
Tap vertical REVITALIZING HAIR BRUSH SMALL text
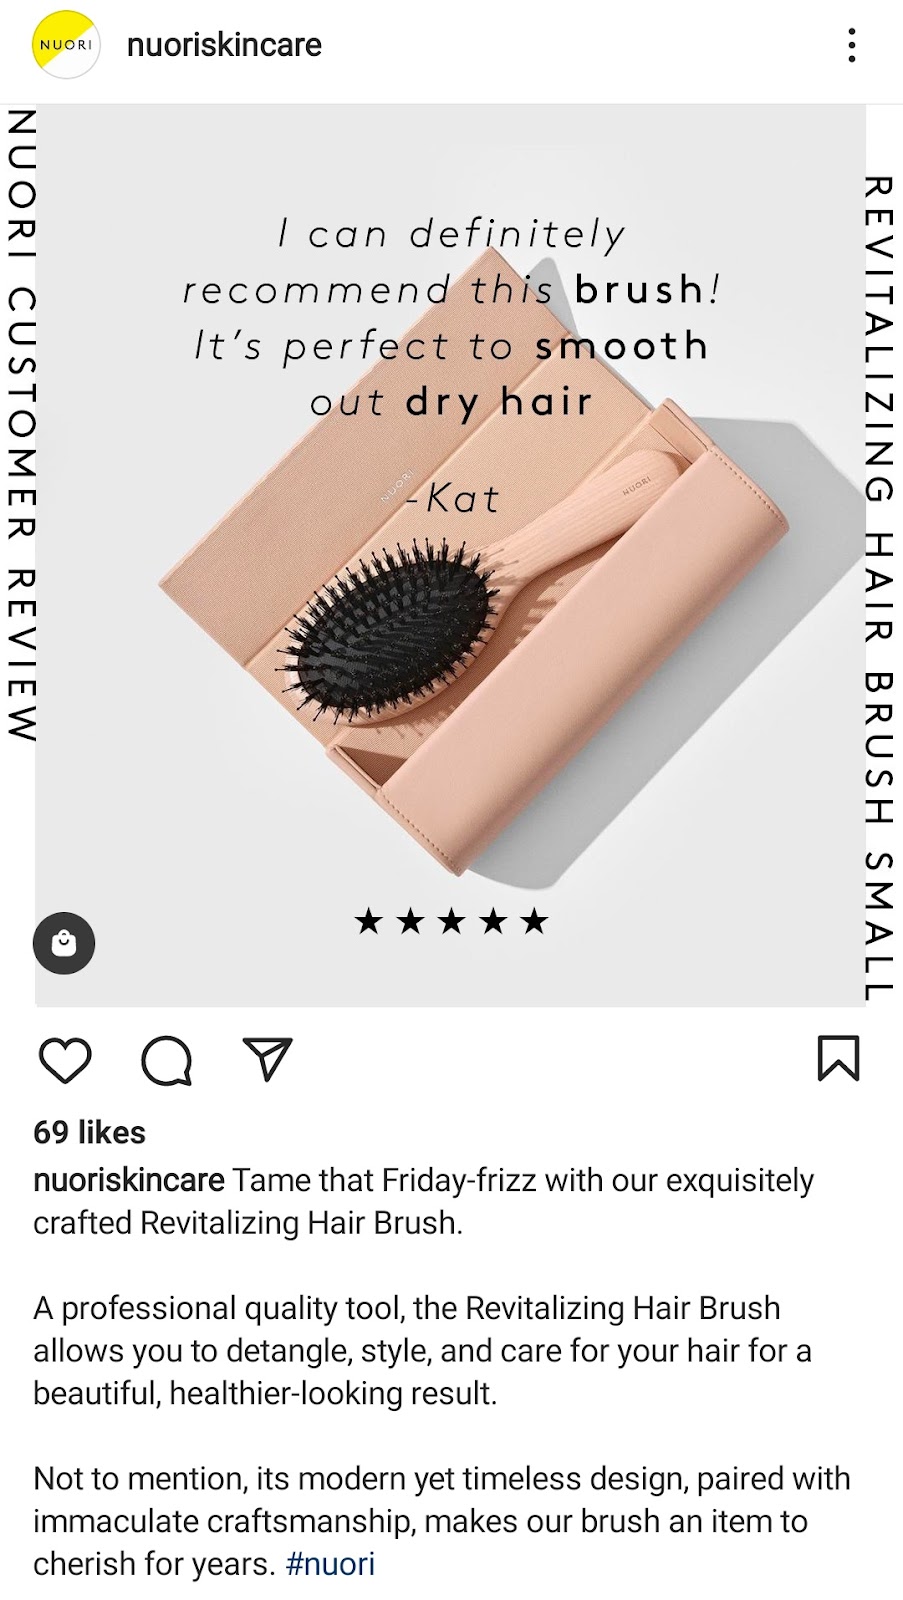point(878,588)
